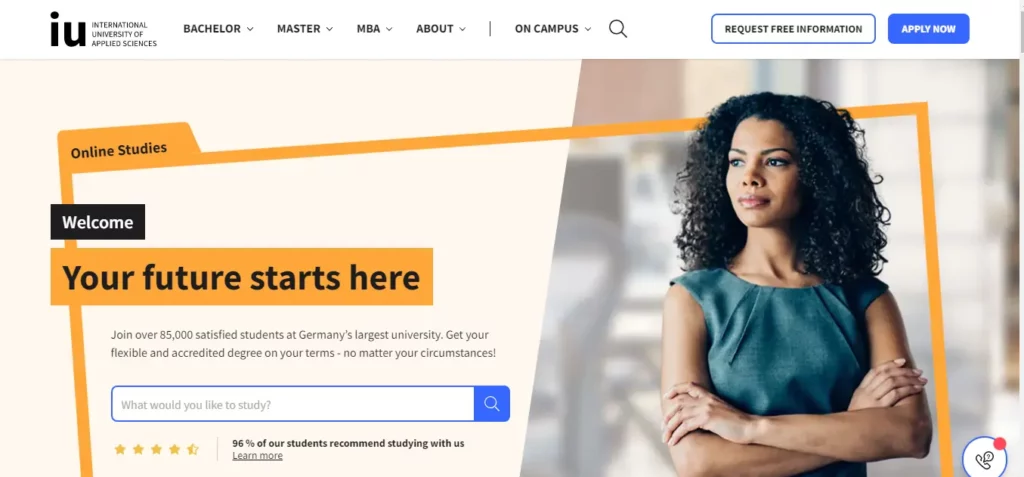Click the page's vertical scrollbar

click(x=1021, y=238)
